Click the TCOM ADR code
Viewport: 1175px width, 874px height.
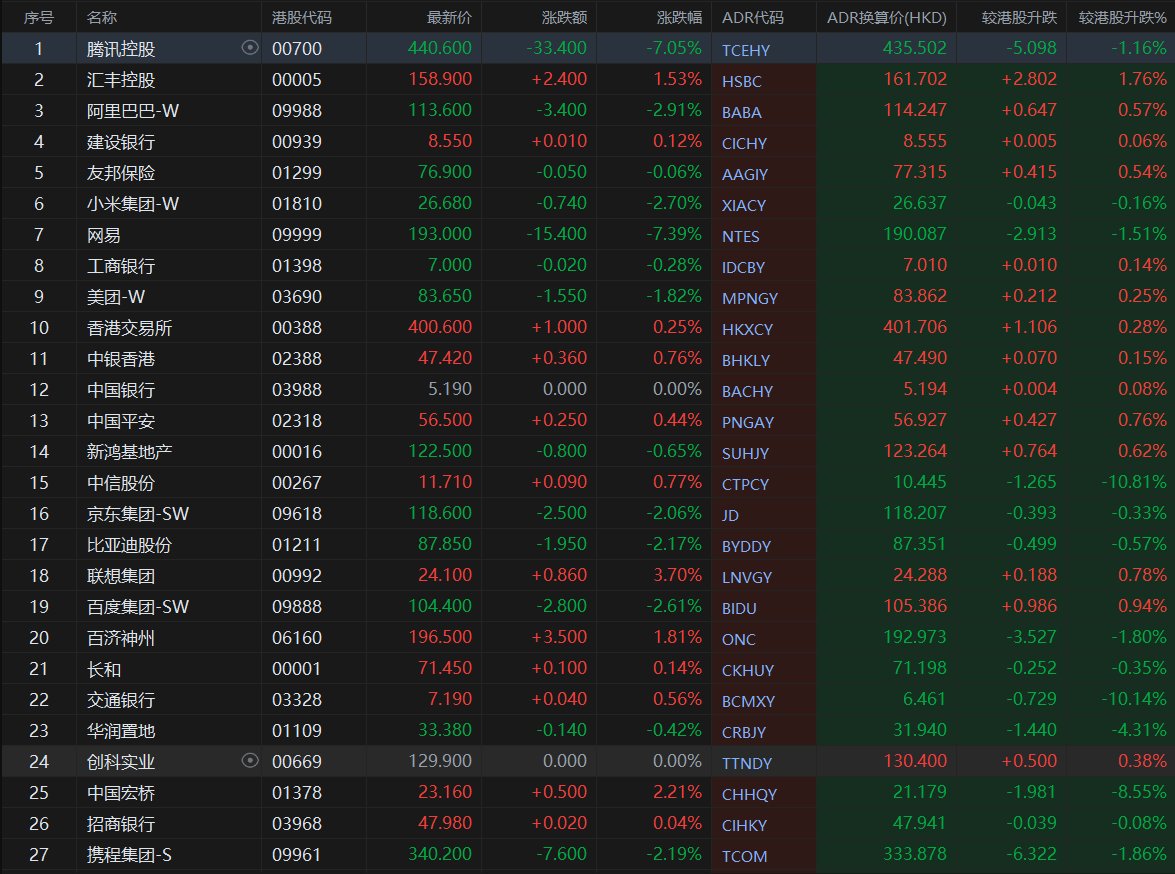click(x=744, y=856)
